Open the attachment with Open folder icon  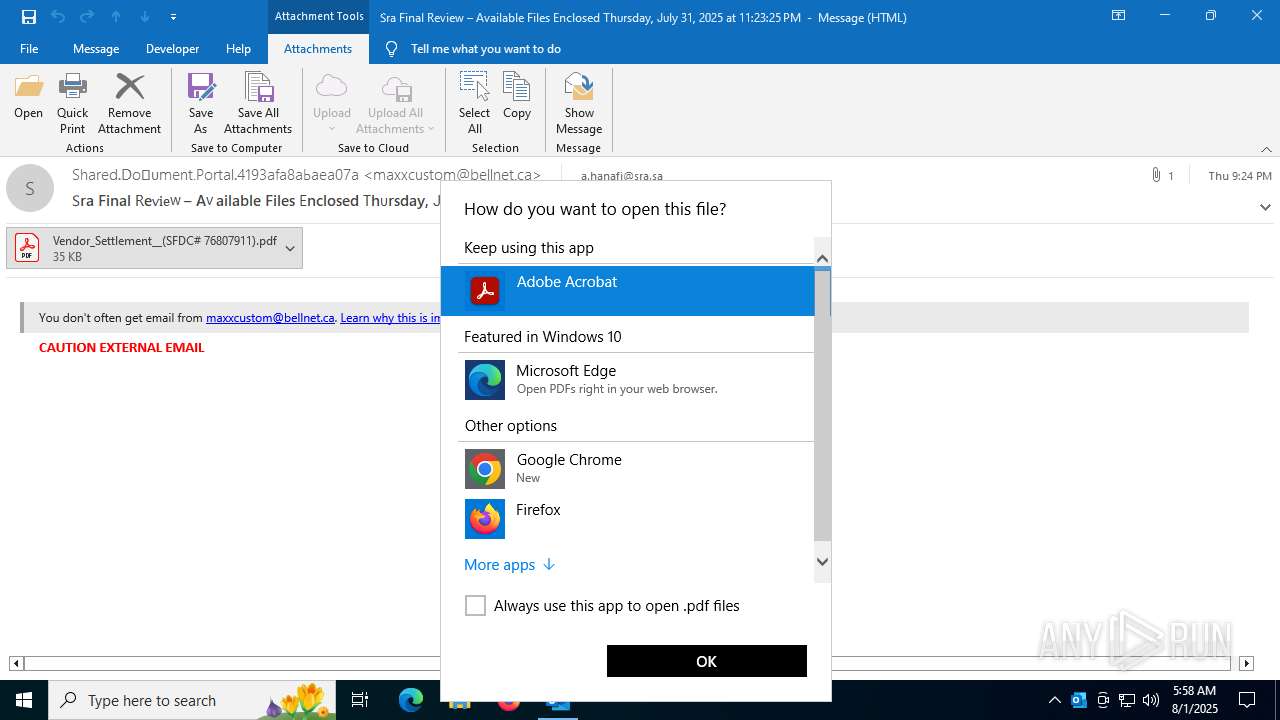pyautogui.click(x=29, y=97)
